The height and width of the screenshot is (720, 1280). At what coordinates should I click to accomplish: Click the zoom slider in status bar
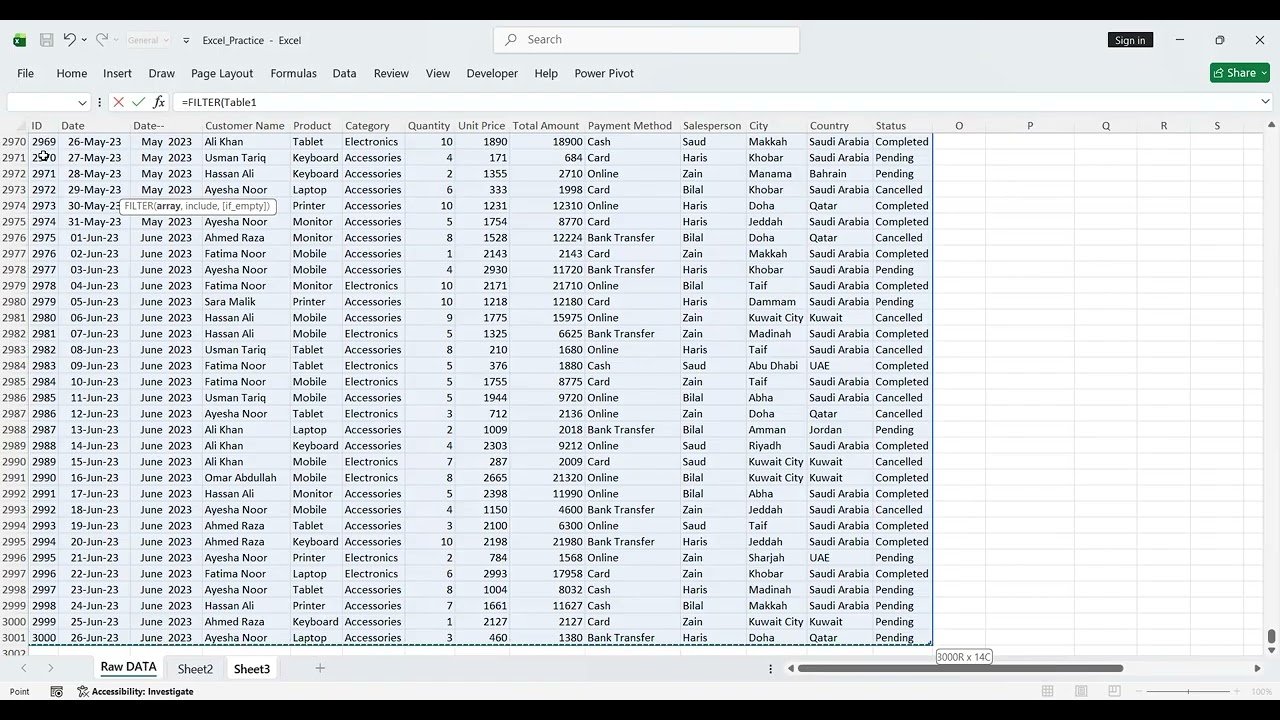tap(1189, 691)
